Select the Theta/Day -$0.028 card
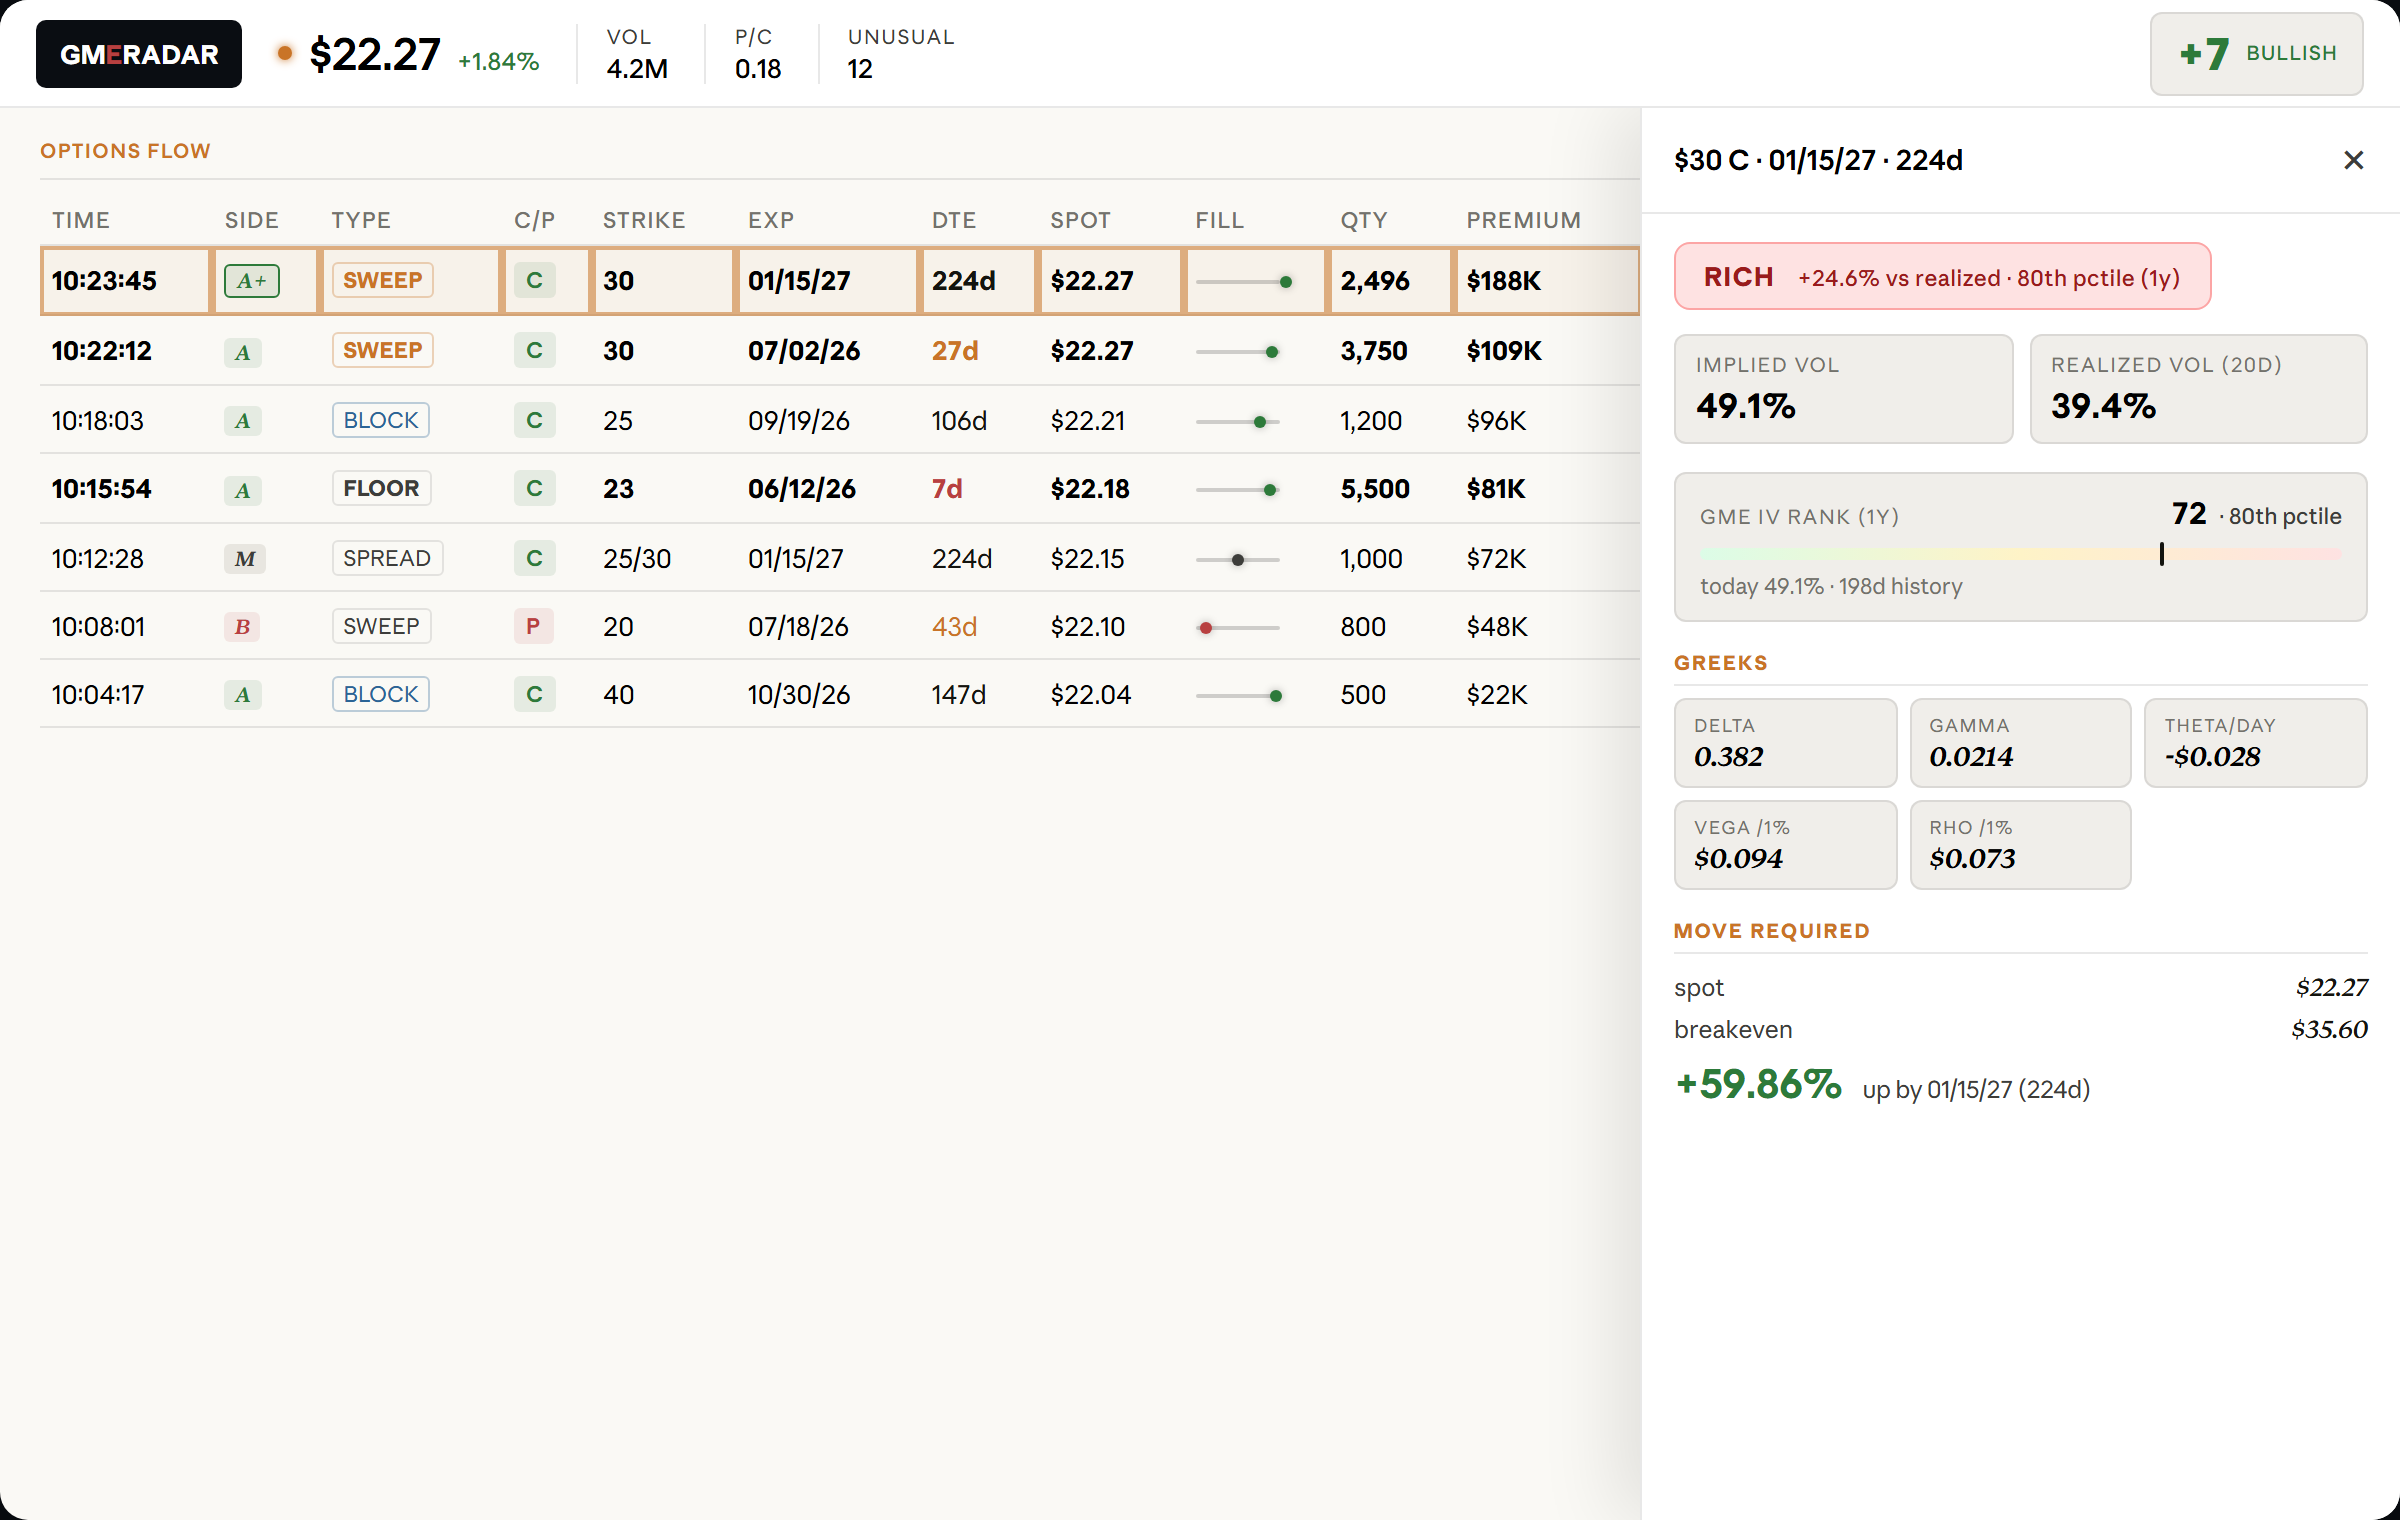The width and height of the screenshot is (2400, 1520). tap(2255, 743)
